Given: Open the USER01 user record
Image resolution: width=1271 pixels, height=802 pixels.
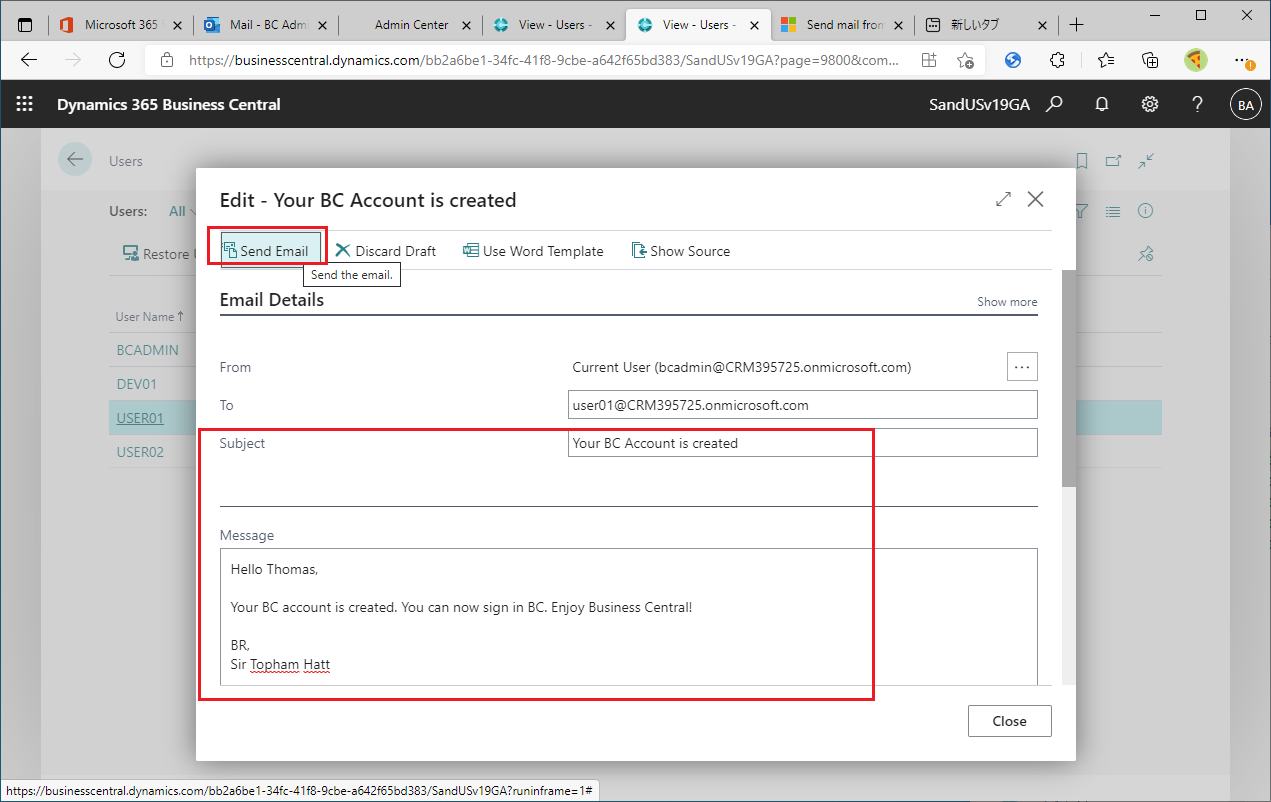Looking at the screenshot, I should pos(140,417).
